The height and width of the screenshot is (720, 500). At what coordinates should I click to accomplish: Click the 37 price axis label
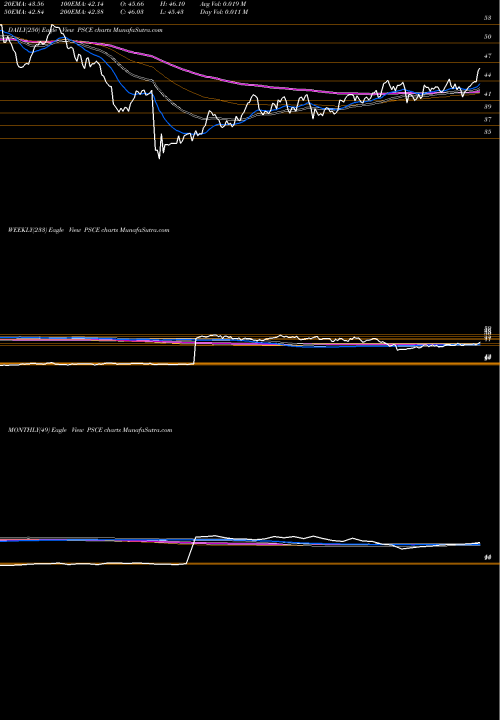click(x=488, y=119)
